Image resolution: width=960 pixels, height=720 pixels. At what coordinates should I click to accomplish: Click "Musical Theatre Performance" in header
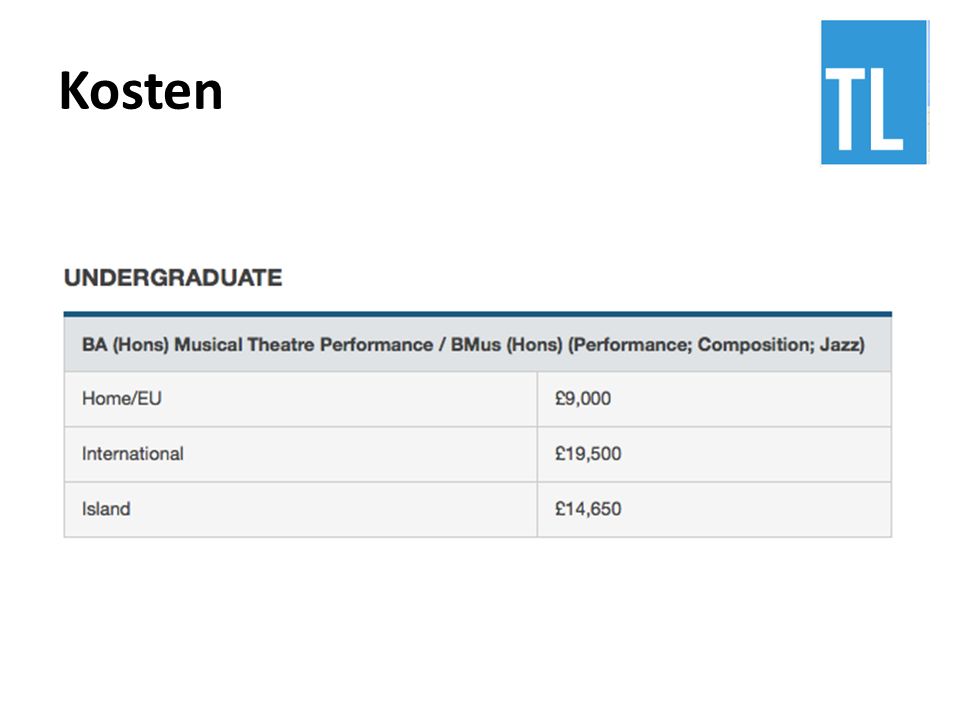pyautogui.click(x=304, y=345)
